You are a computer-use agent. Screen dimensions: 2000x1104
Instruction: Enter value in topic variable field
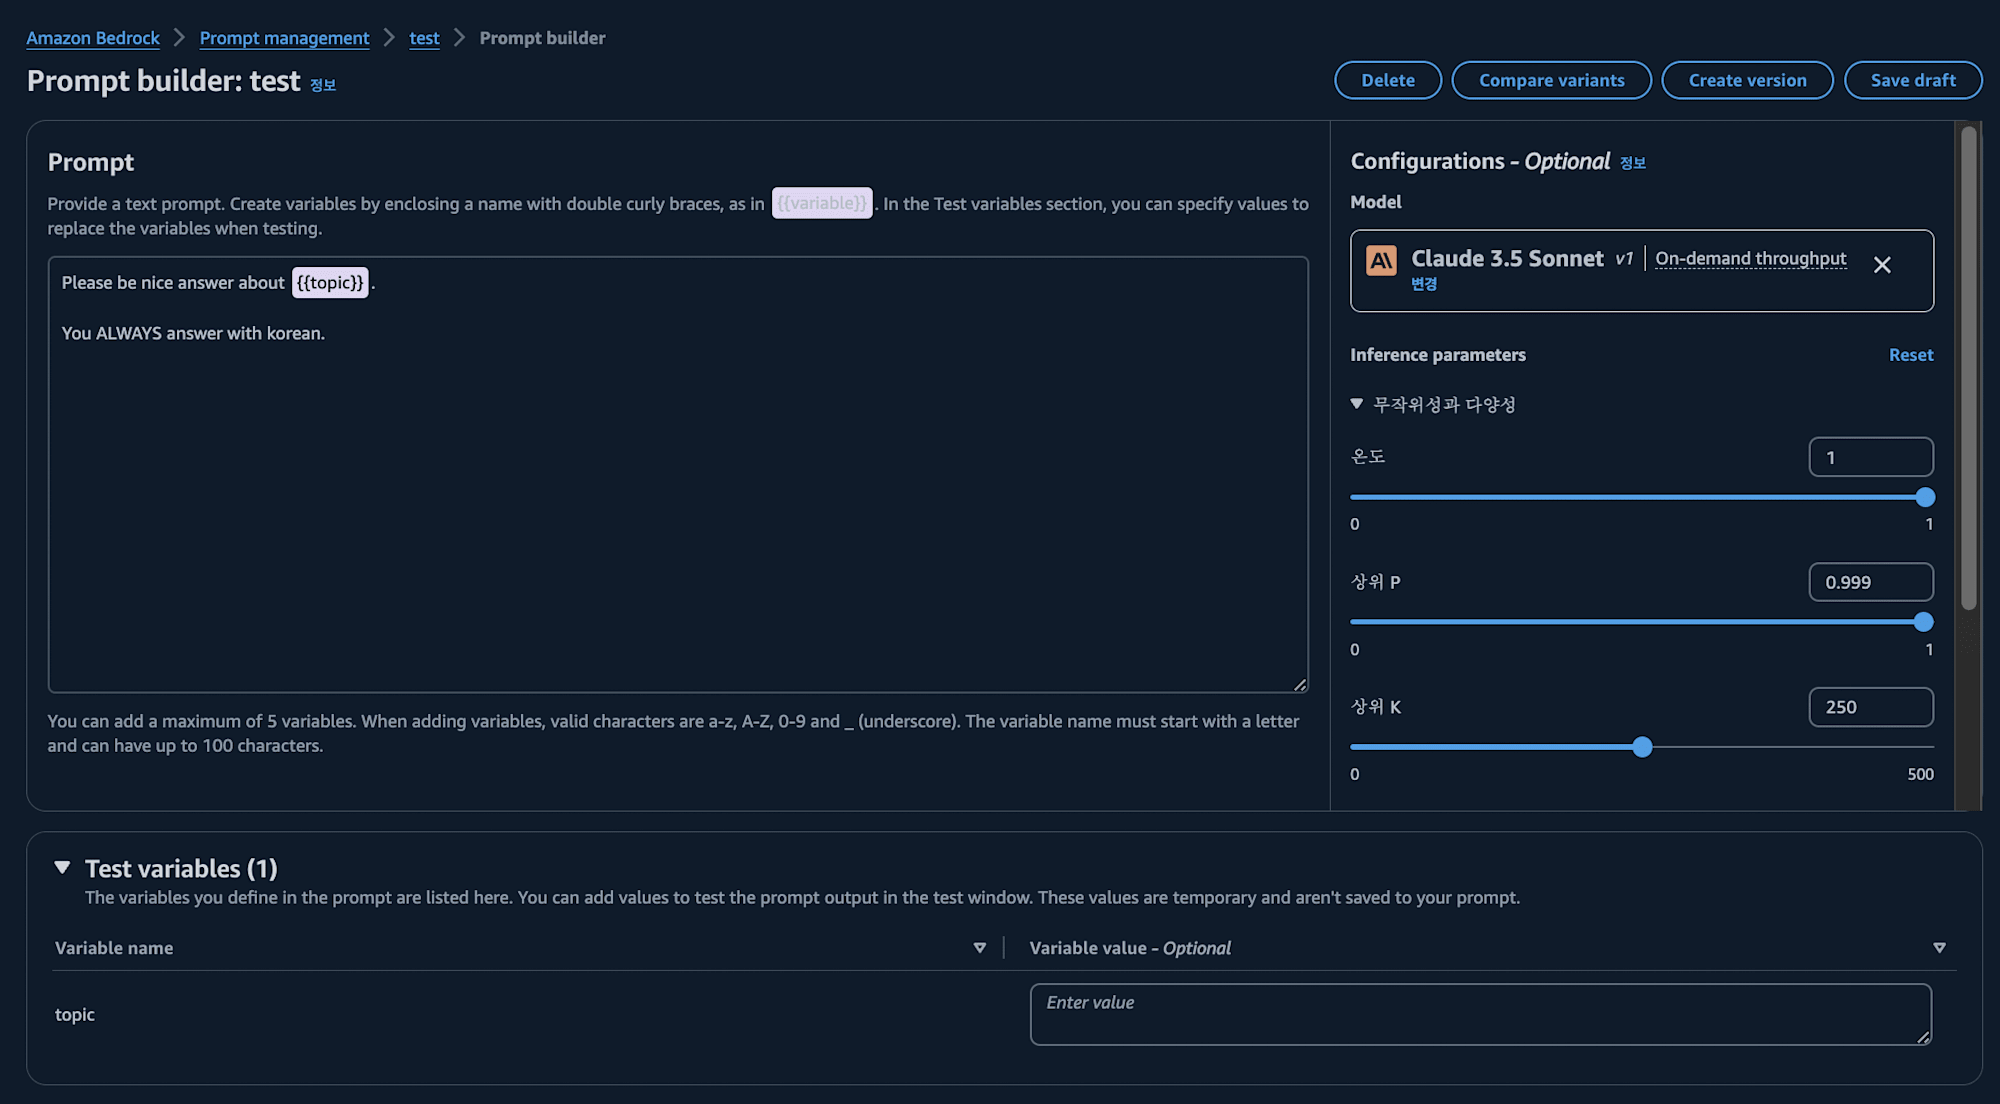coord(1481,1013)
